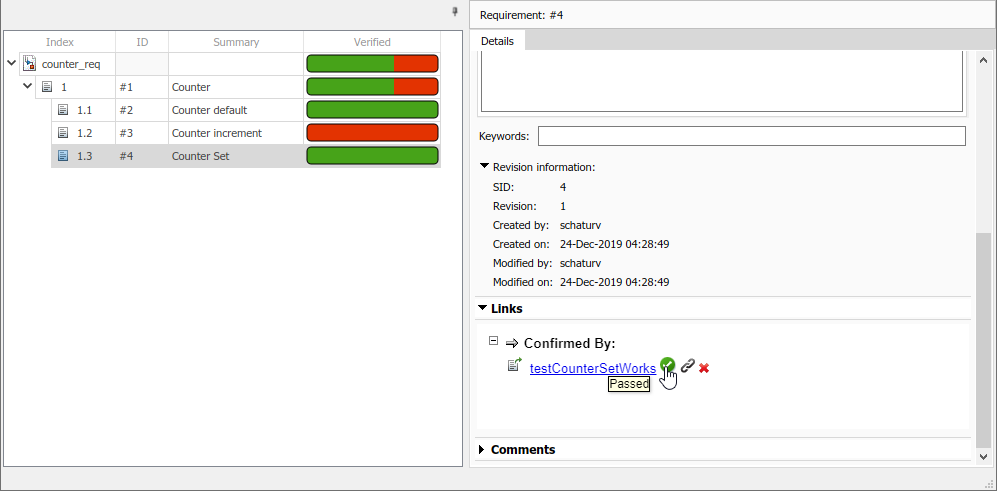This screenshot has width=997, height=491.
Task: Click the Modified on date value
Action: 614,282
